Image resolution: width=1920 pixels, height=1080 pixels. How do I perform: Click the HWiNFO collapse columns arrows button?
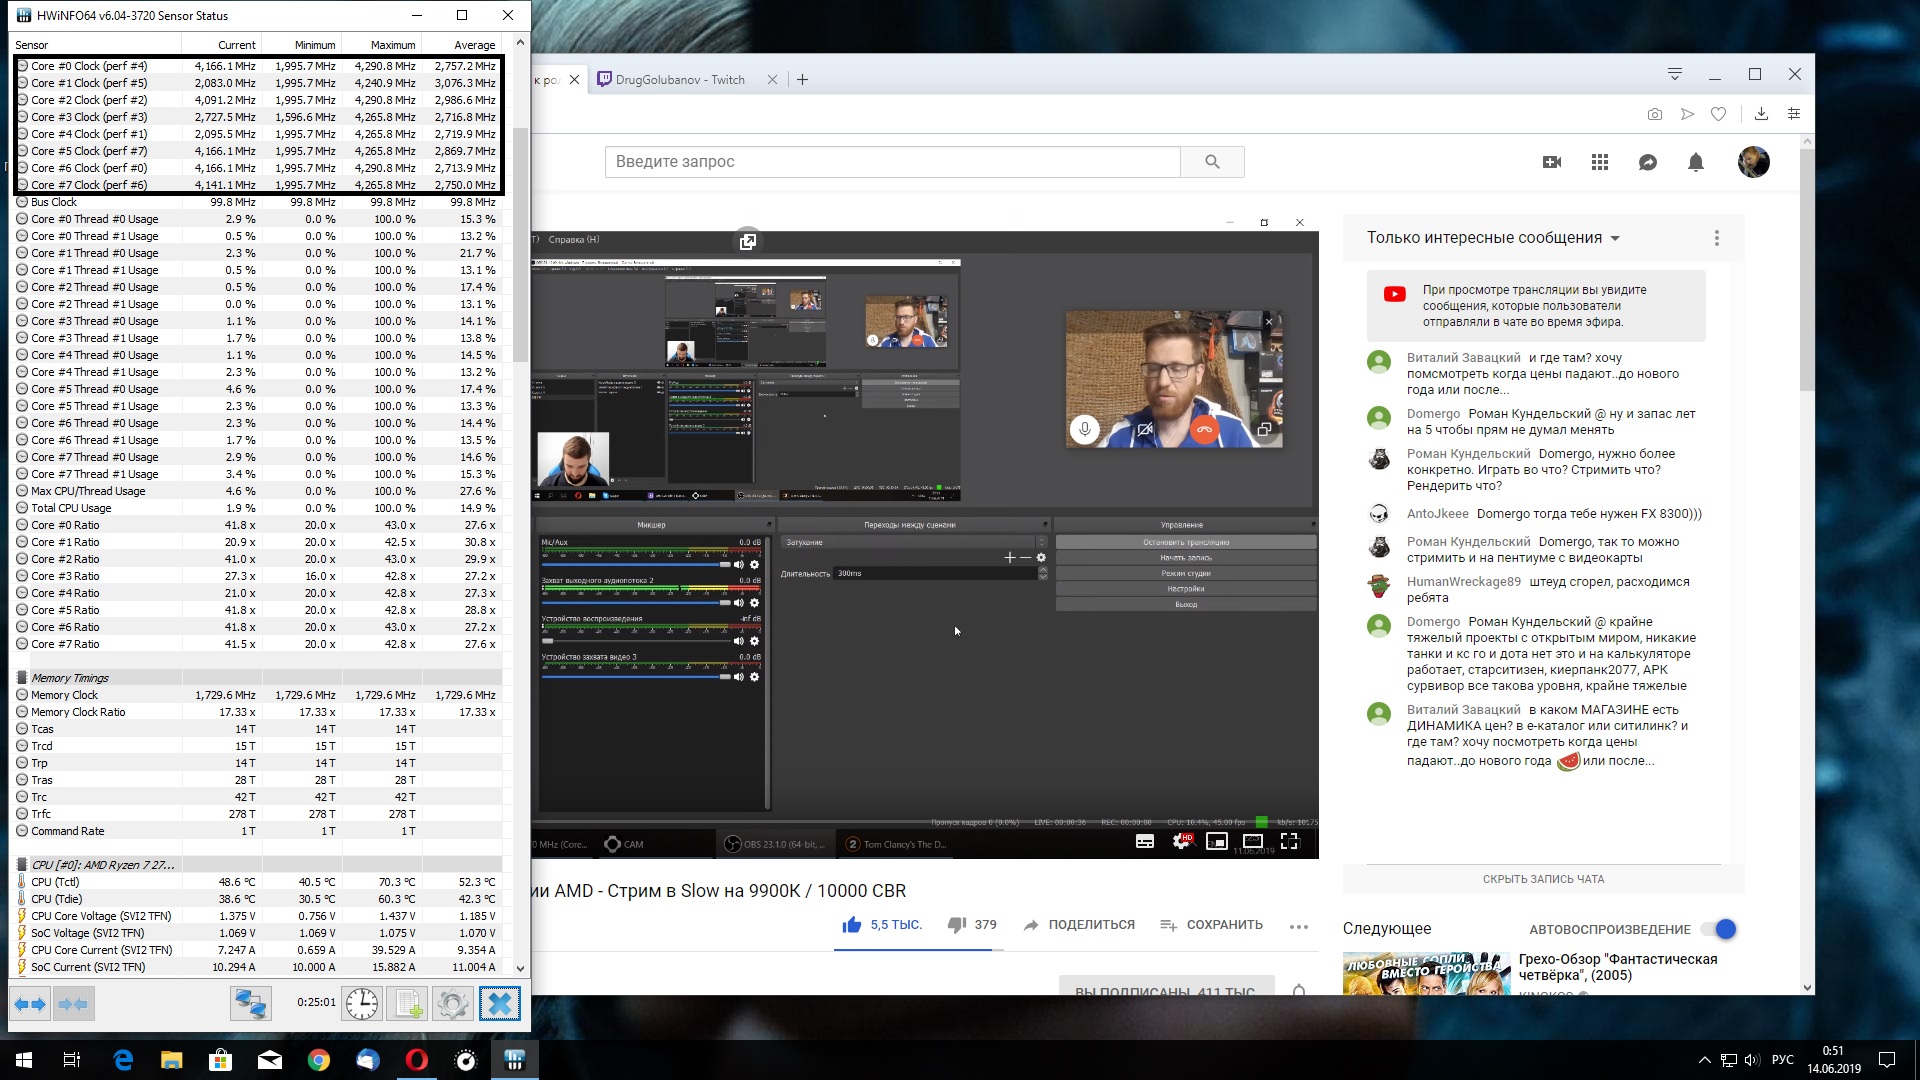tap(73, 1003)
